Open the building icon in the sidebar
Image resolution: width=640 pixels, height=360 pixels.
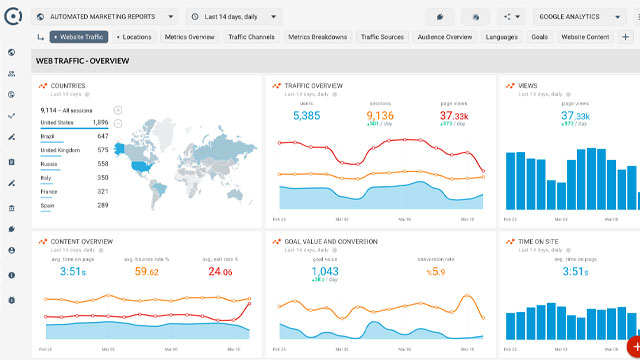[x=11, y=208]
